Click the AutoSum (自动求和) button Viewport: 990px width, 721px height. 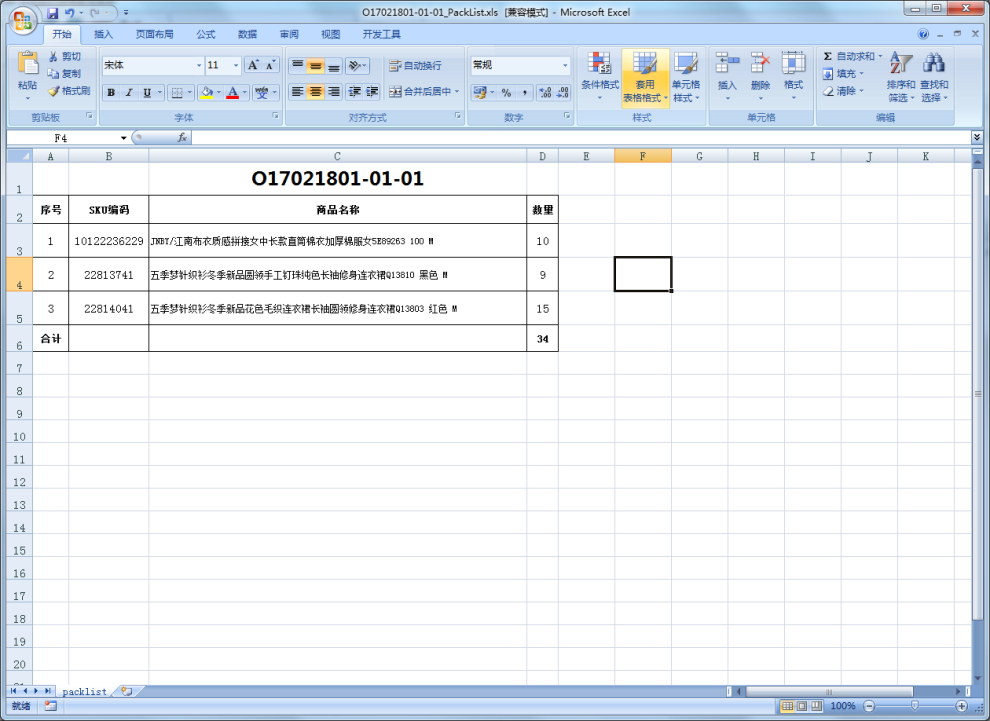tap(848, 57)
